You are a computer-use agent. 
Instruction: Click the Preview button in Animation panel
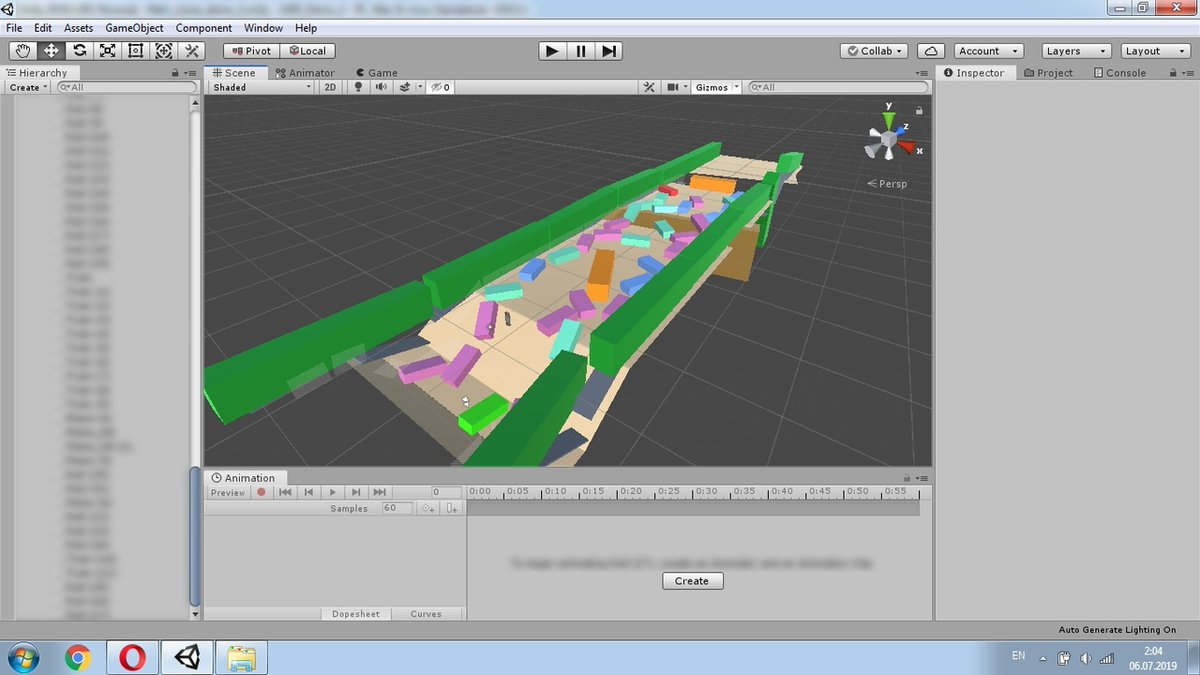tap(228, 492)
